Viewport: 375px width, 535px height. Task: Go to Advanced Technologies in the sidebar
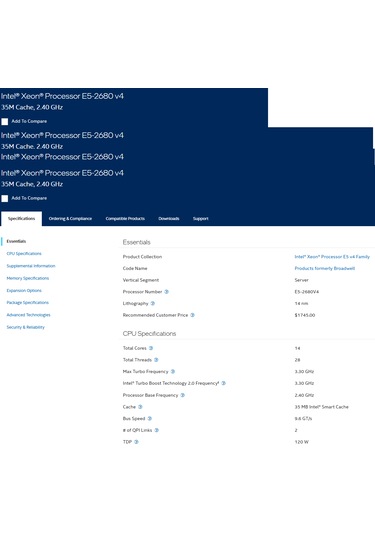click(x=28, y=315)
